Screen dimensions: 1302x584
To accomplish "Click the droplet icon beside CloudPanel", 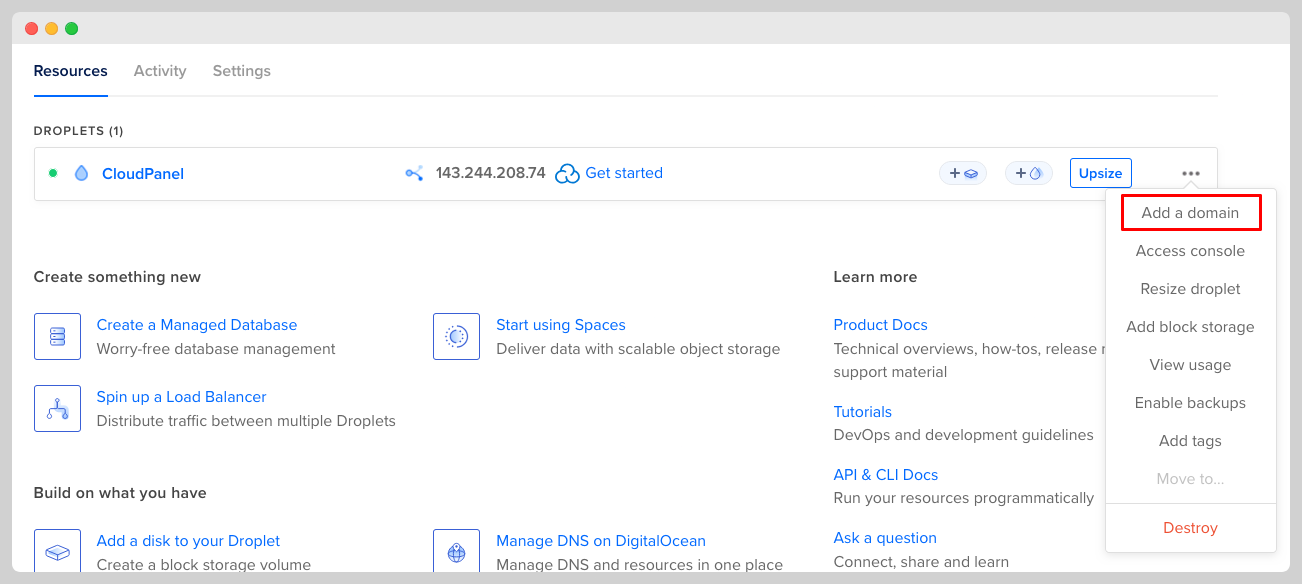I will pos(81,173).
